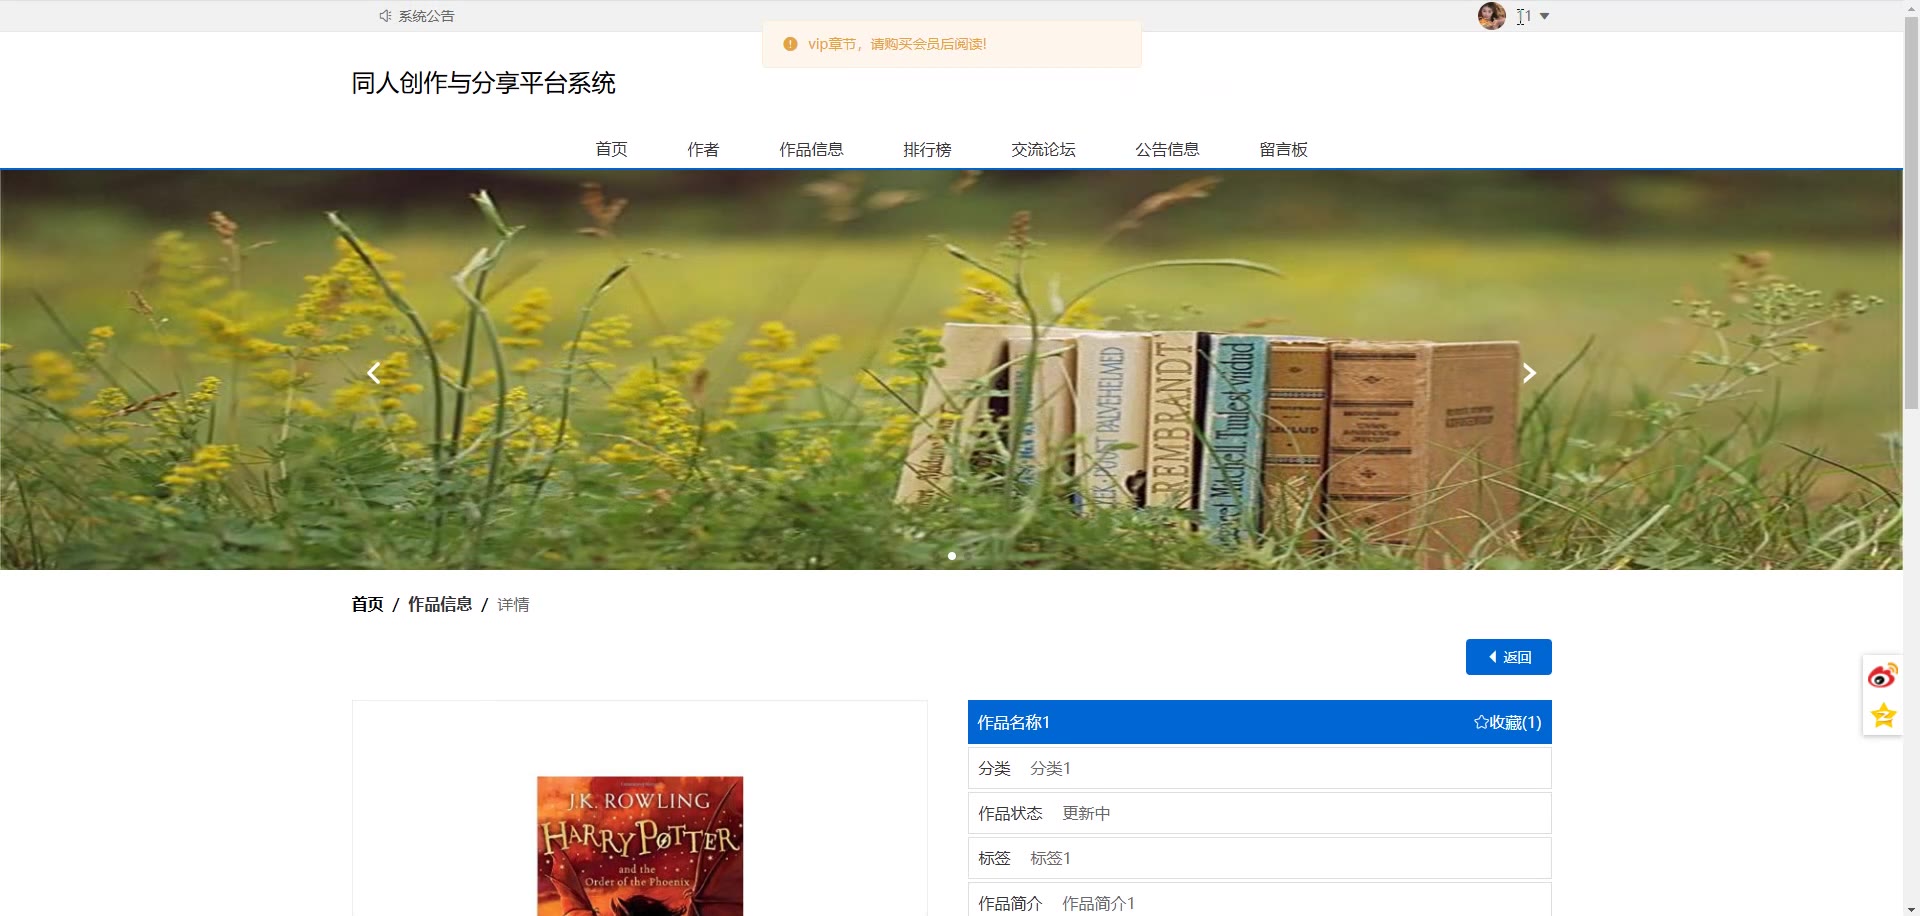The width and height of the screenshot is (1920, 916).
Task: Open the user avatar picture
Action: point(1492,16)
